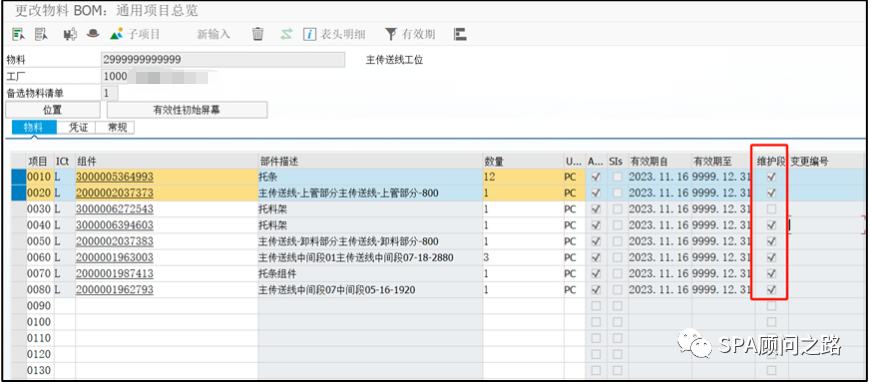Click quantity cell 3 for item 0060
This screenshot has width=870, height=384.
[x=523, y=257]
